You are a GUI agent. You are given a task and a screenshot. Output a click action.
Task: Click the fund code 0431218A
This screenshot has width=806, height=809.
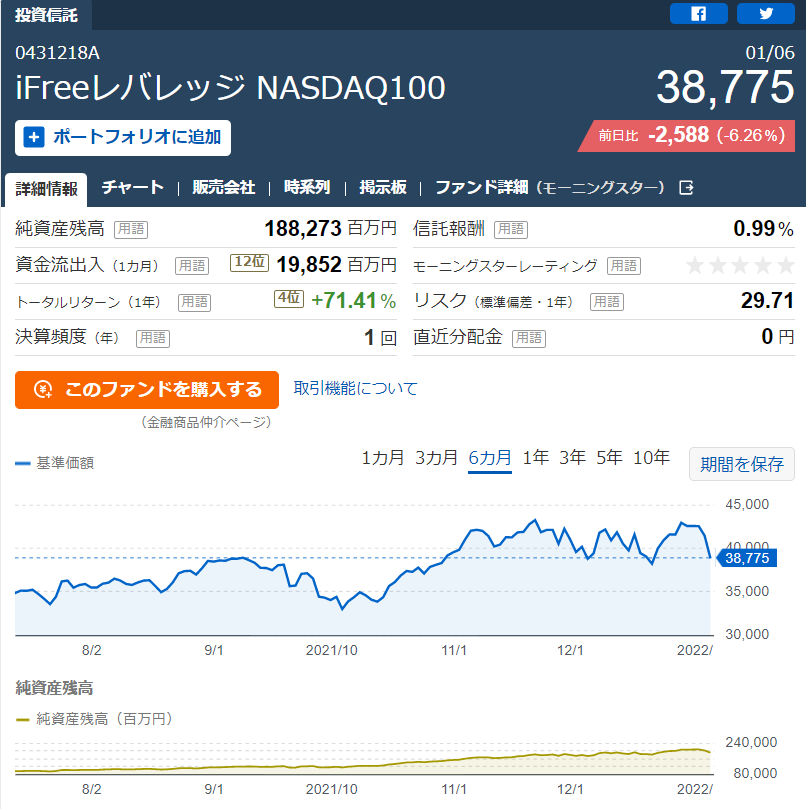57,53
